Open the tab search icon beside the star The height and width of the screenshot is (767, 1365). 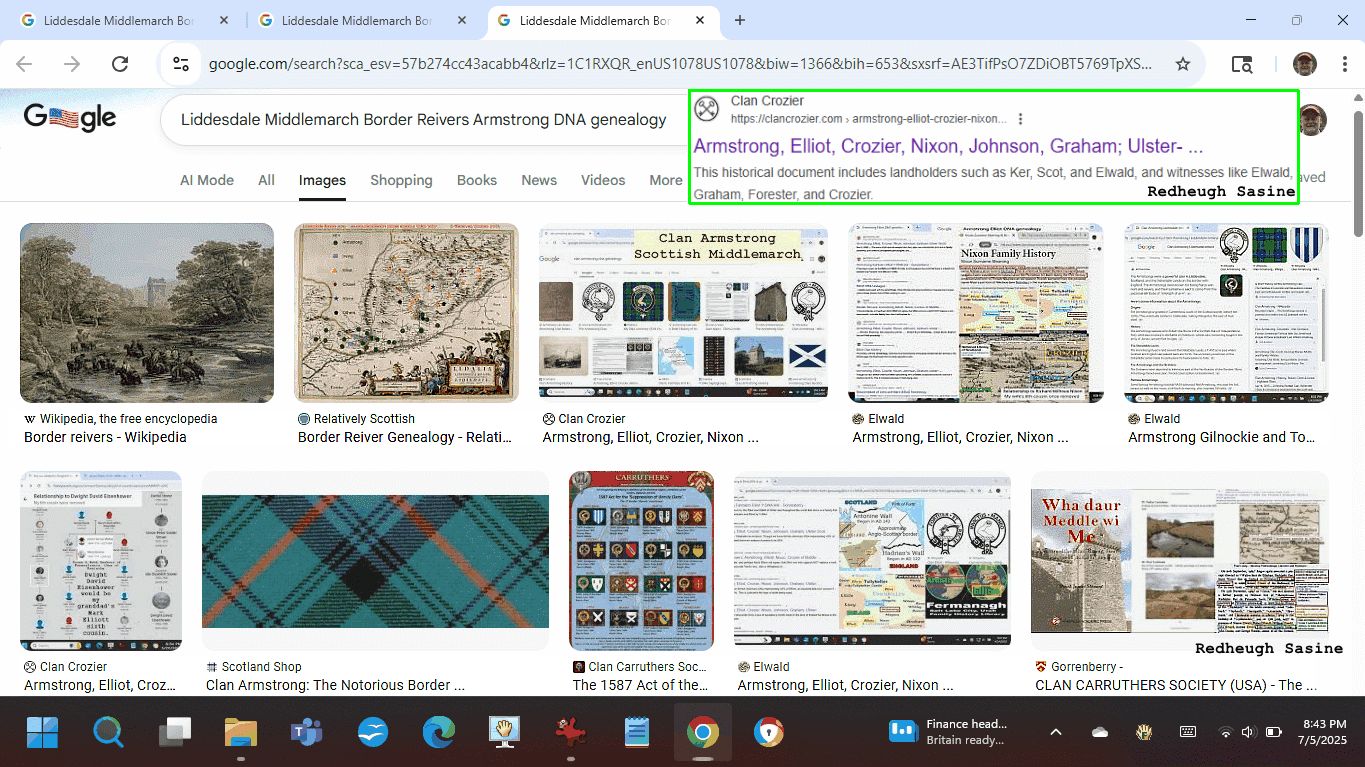pos(1242,64)
